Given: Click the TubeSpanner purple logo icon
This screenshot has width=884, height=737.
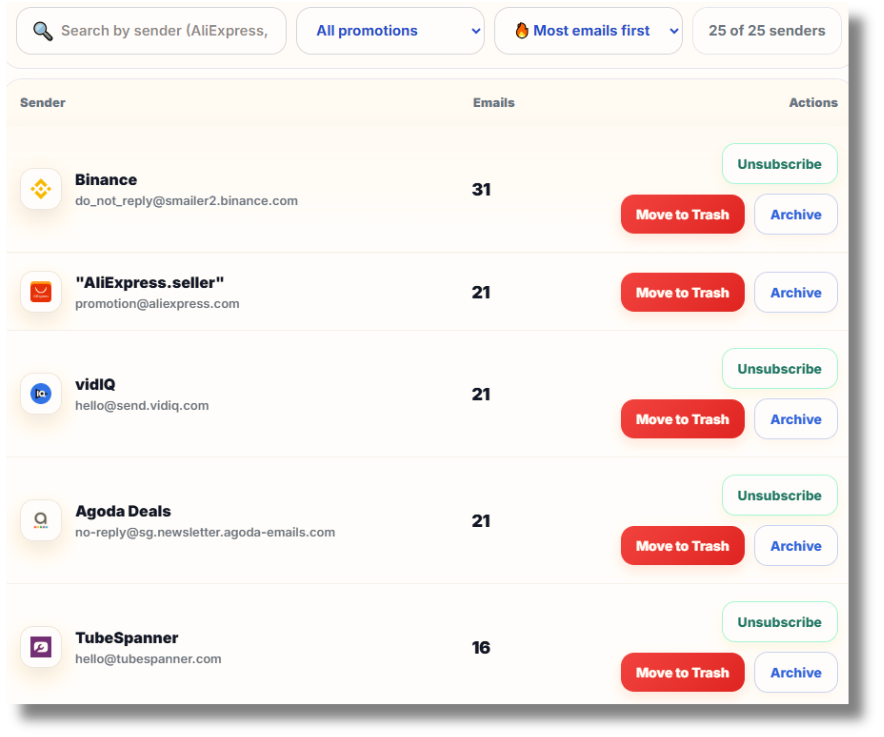Looking at the screenshot, I should coord(41,647).
